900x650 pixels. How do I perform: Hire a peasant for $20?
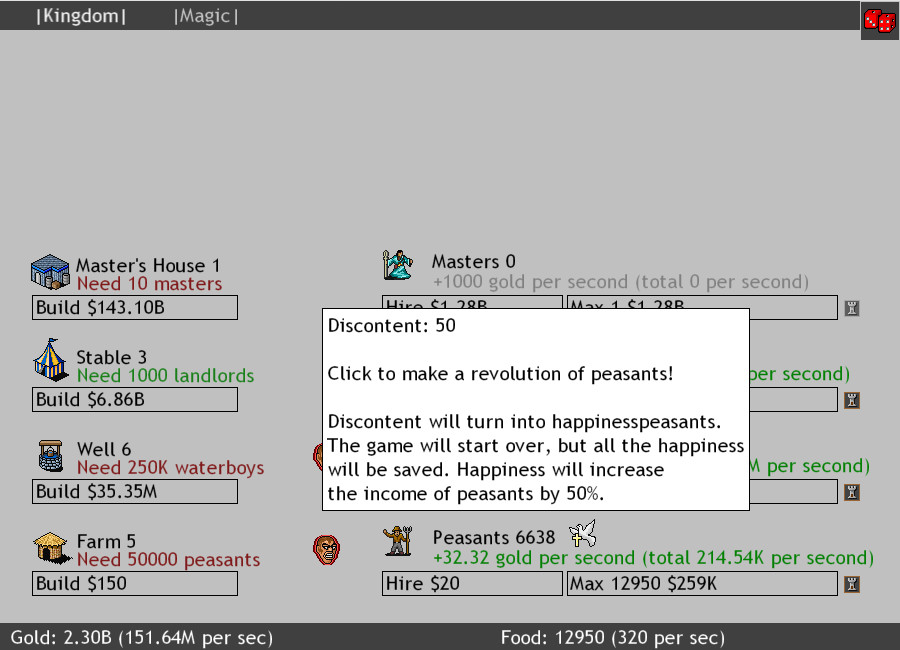coord(471,583)
